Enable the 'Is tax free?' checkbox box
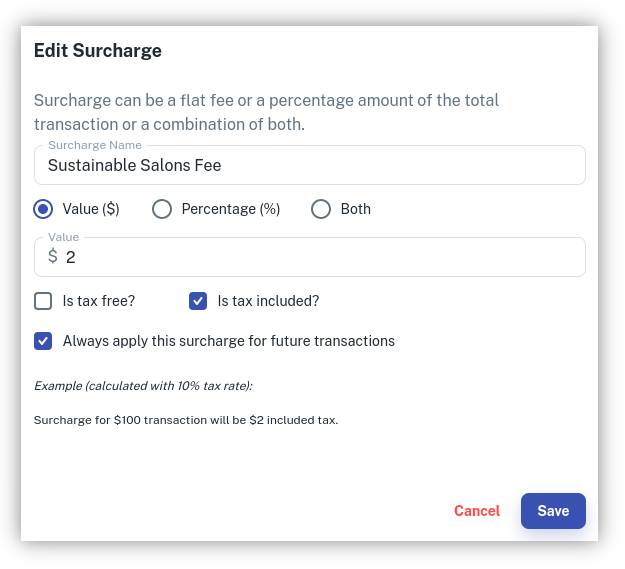The image size is (625, 569). 43,300
